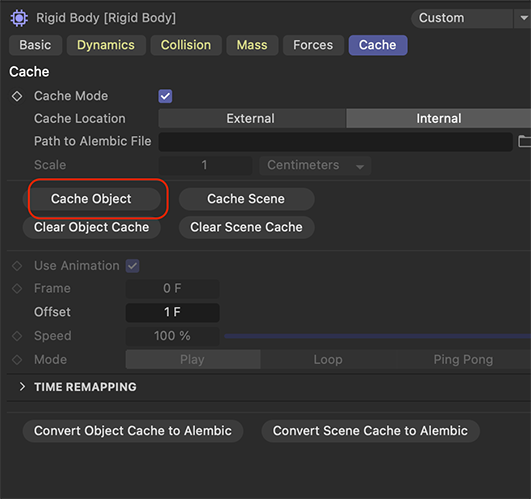Open the Custom mode dropdown
531x499 pixels.
[471, 18]
